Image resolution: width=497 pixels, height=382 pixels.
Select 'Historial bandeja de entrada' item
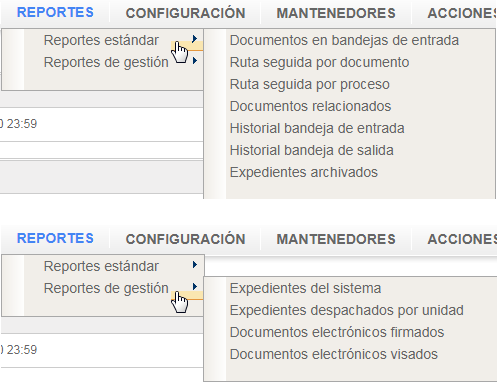pyautogui.click(x=317, y=128)
